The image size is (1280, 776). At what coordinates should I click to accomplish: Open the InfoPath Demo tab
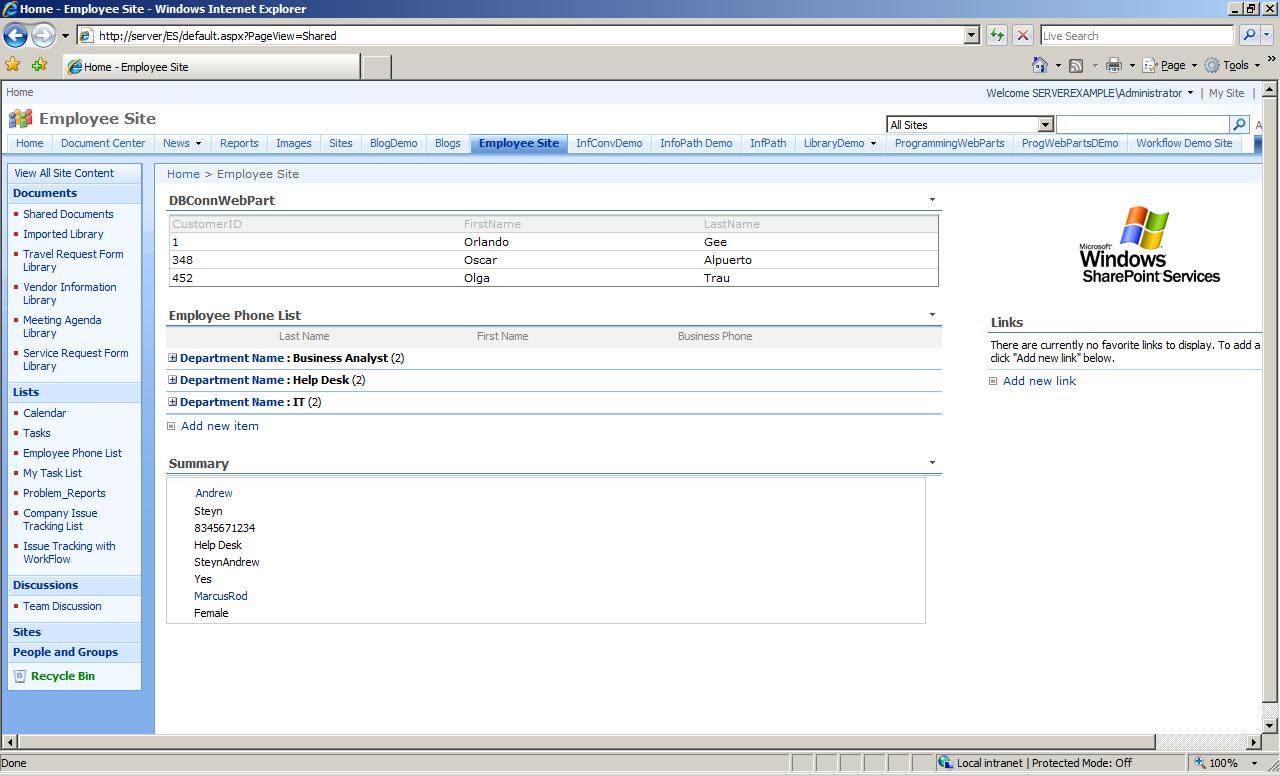[696, 143]
